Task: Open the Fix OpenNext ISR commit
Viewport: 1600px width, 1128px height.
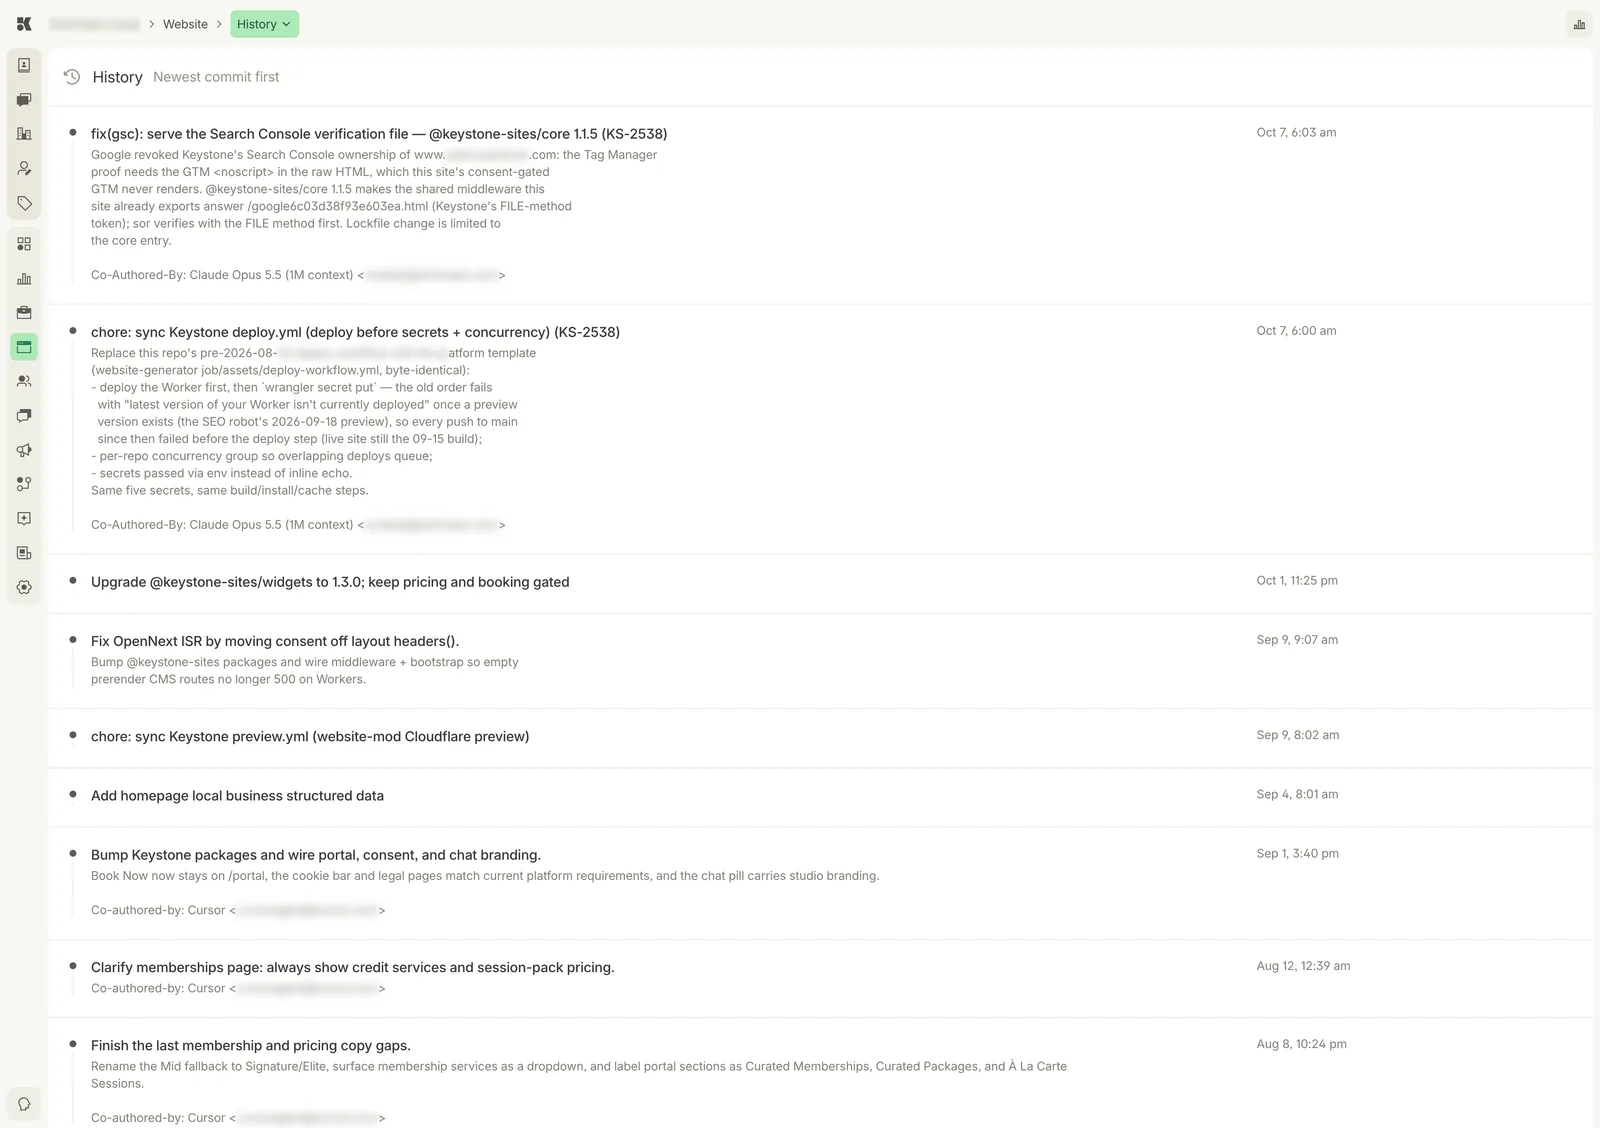Action: click(275, 641)
